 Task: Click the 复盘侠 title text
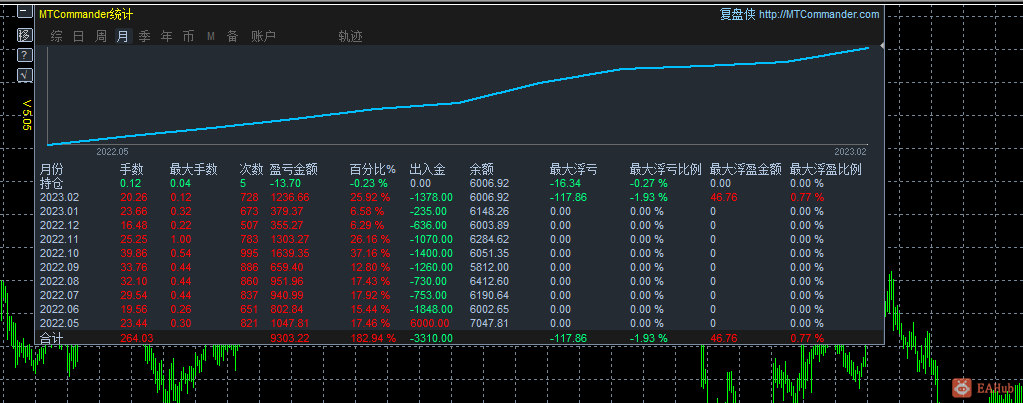(737, 14)
